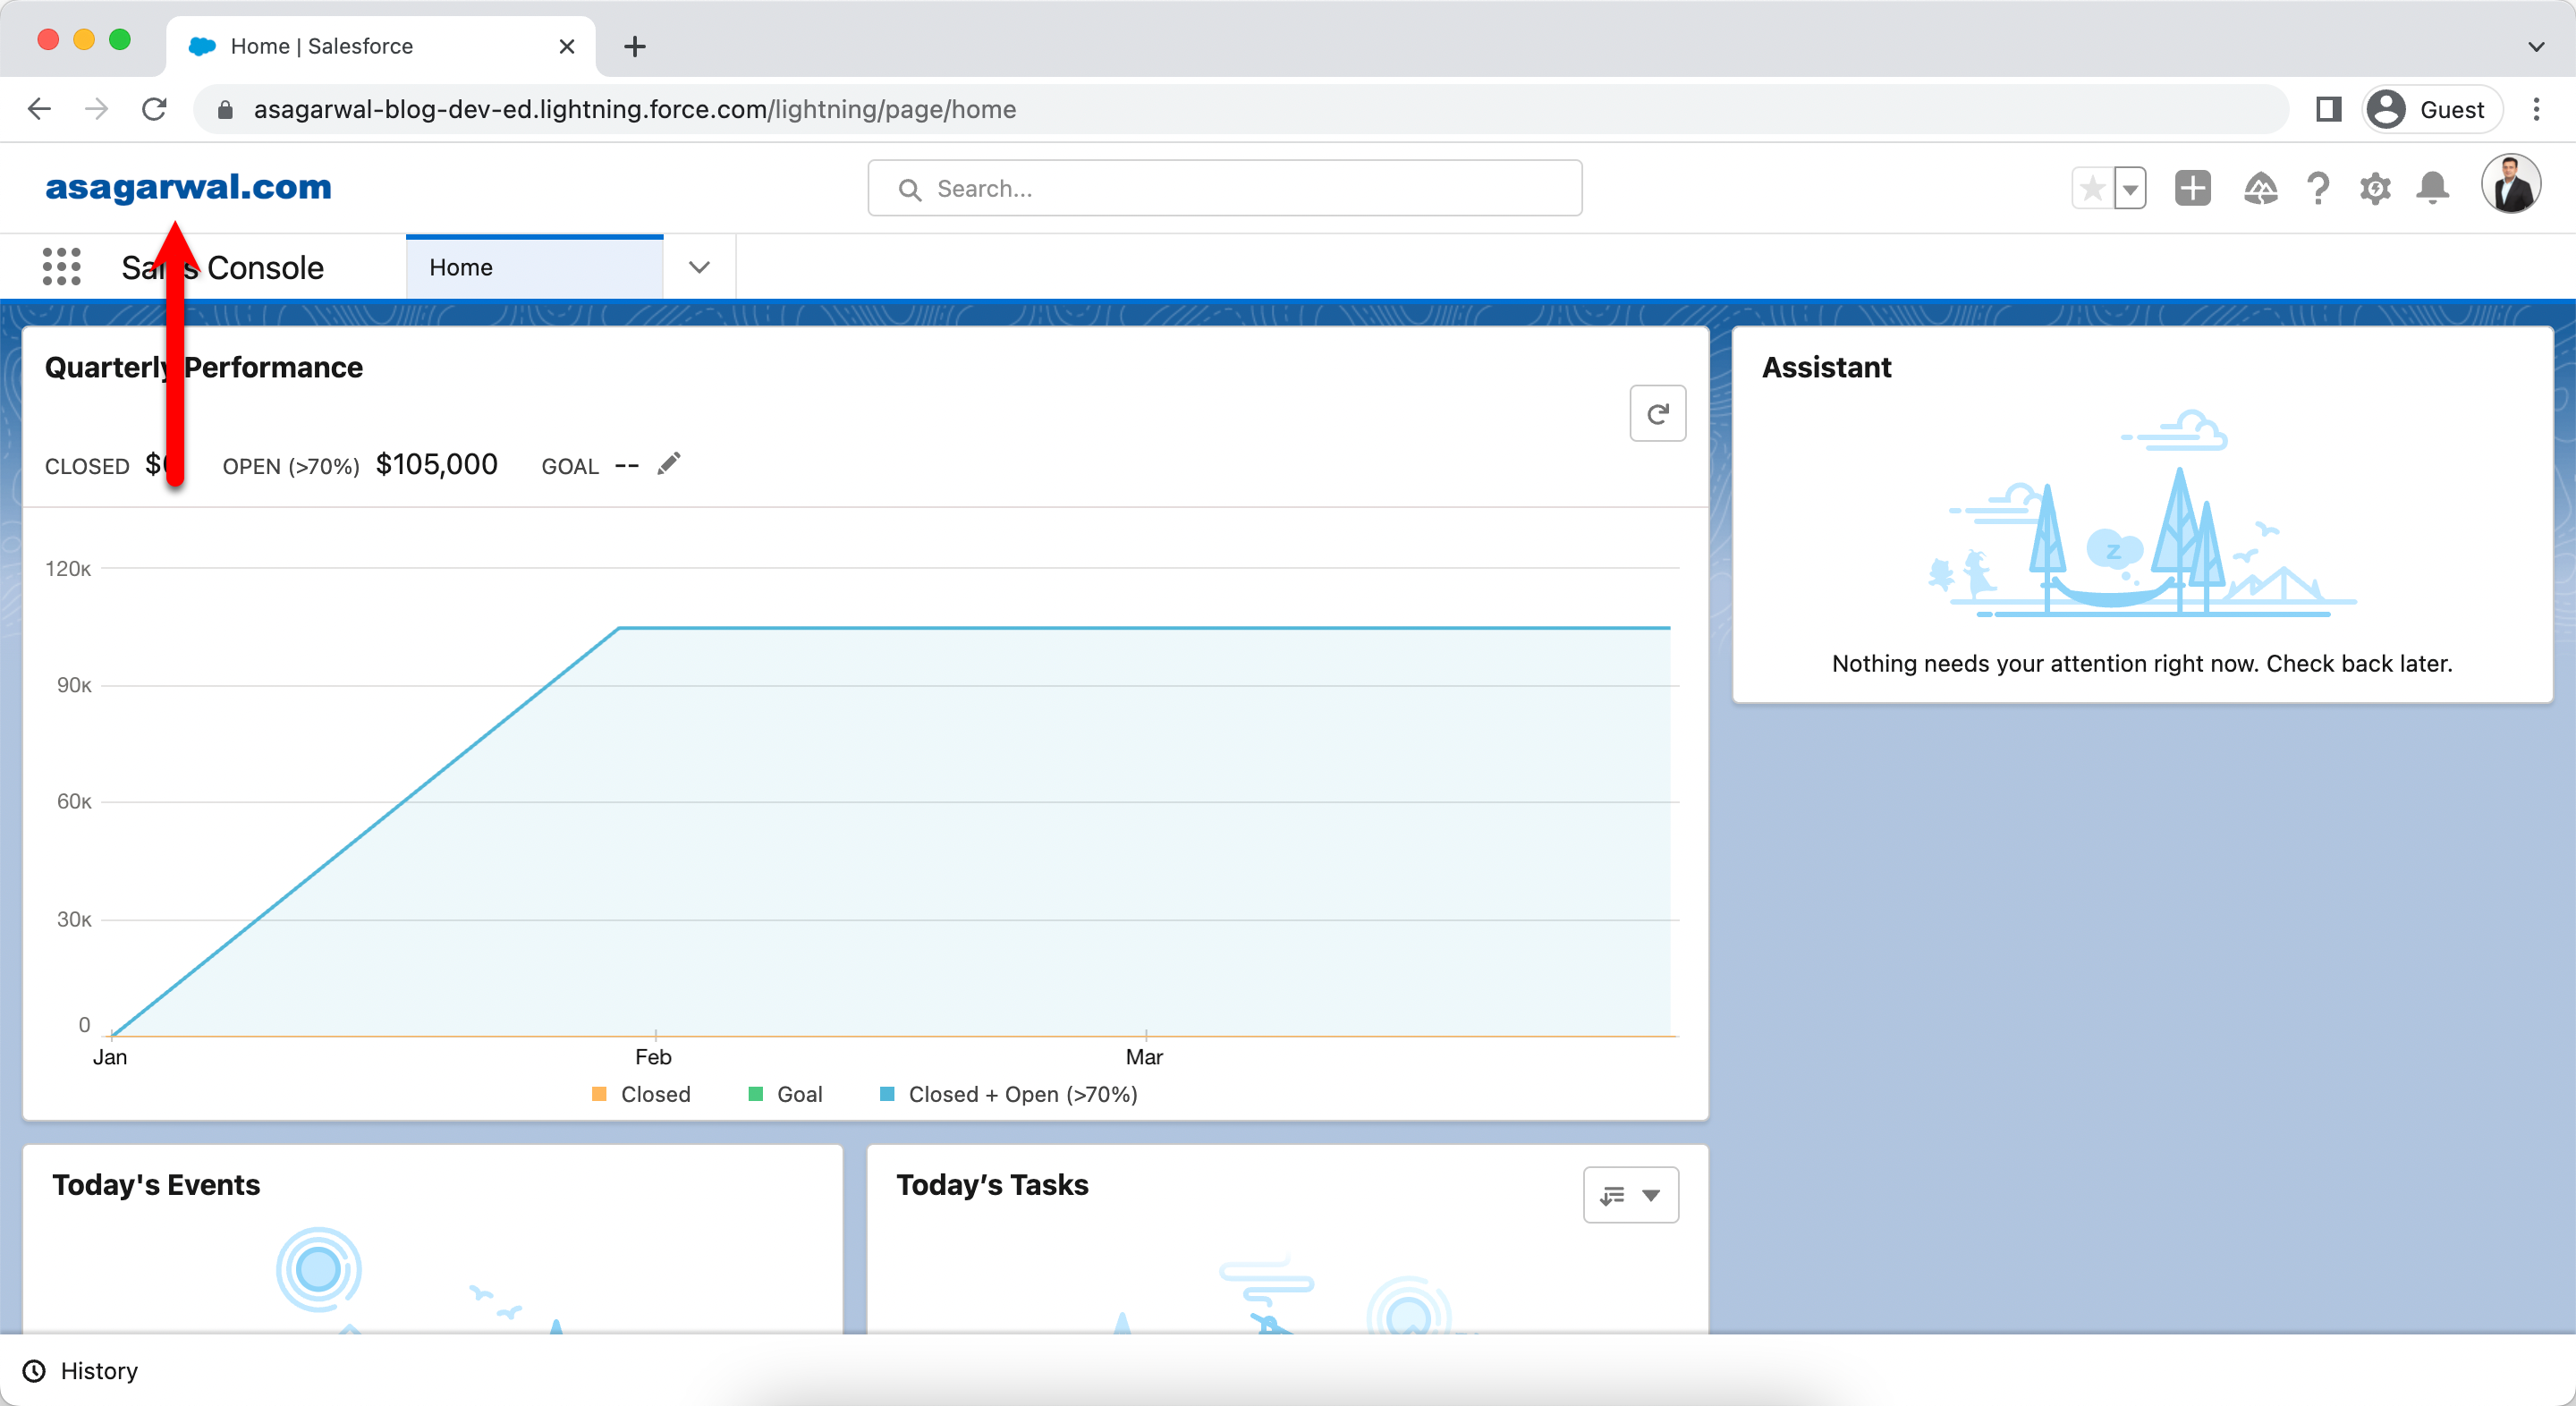Click the notifications bell icon

(x=2434, y=188)
